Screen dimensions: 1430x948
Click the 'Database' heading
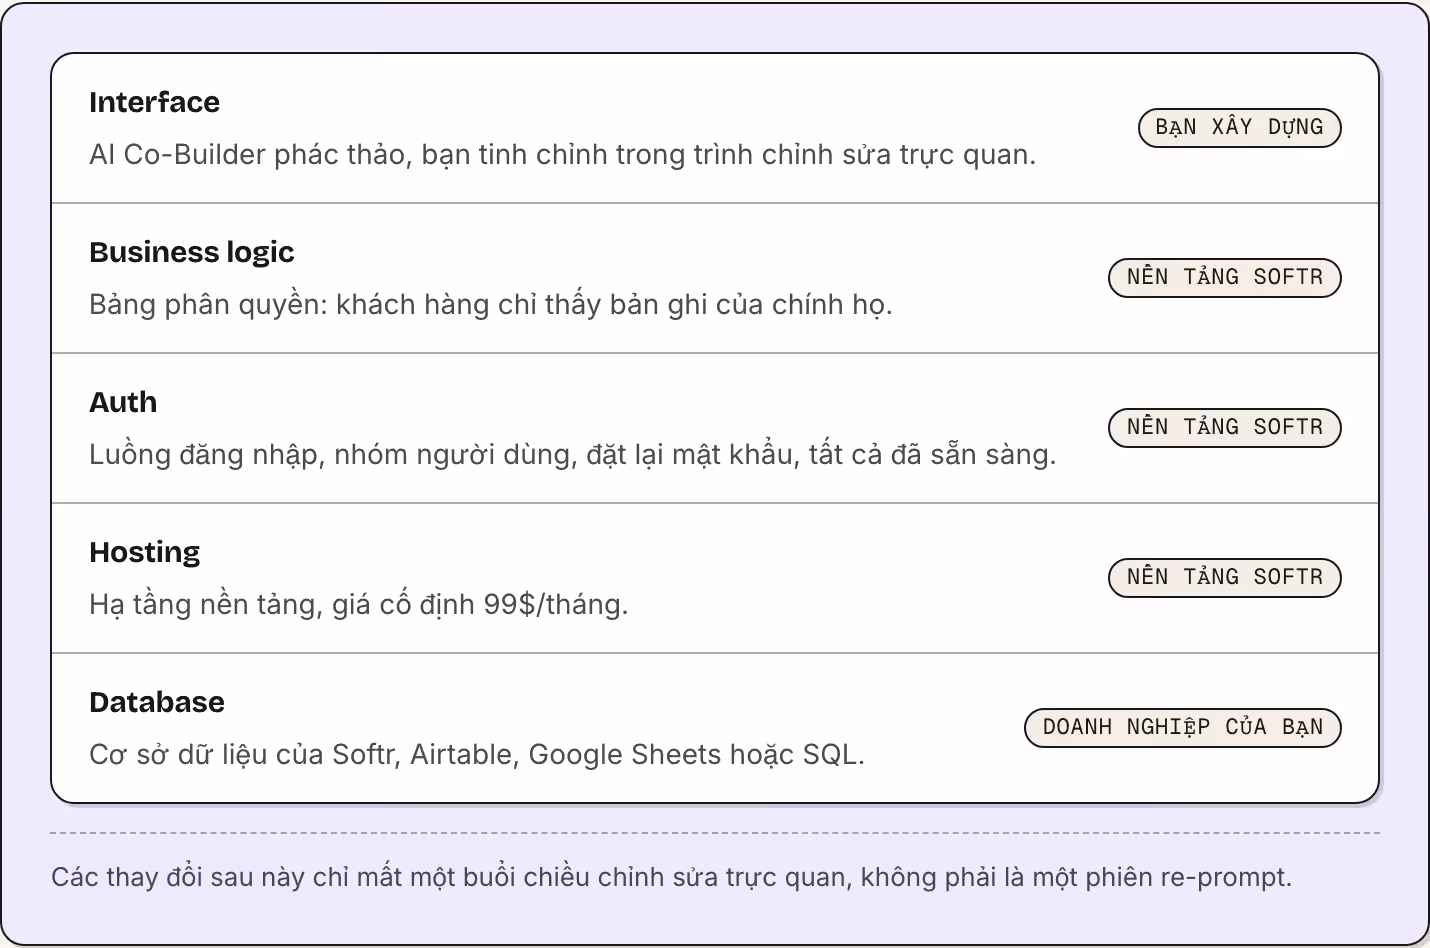coord(157,702)
